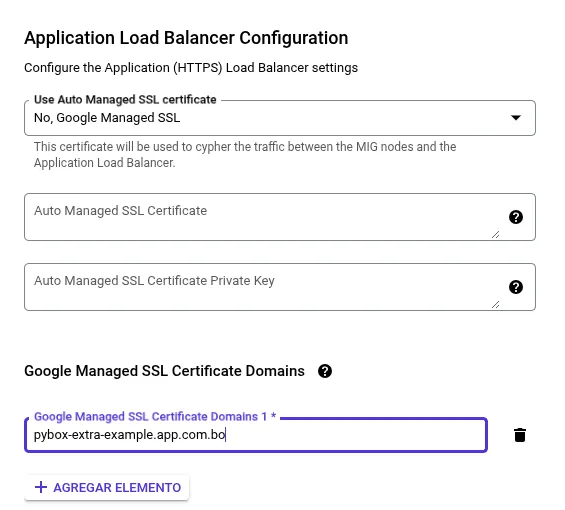Show help for Google Managed SSL Certificate Domains
Screen dimensions: 565x510
coord(325,371)
